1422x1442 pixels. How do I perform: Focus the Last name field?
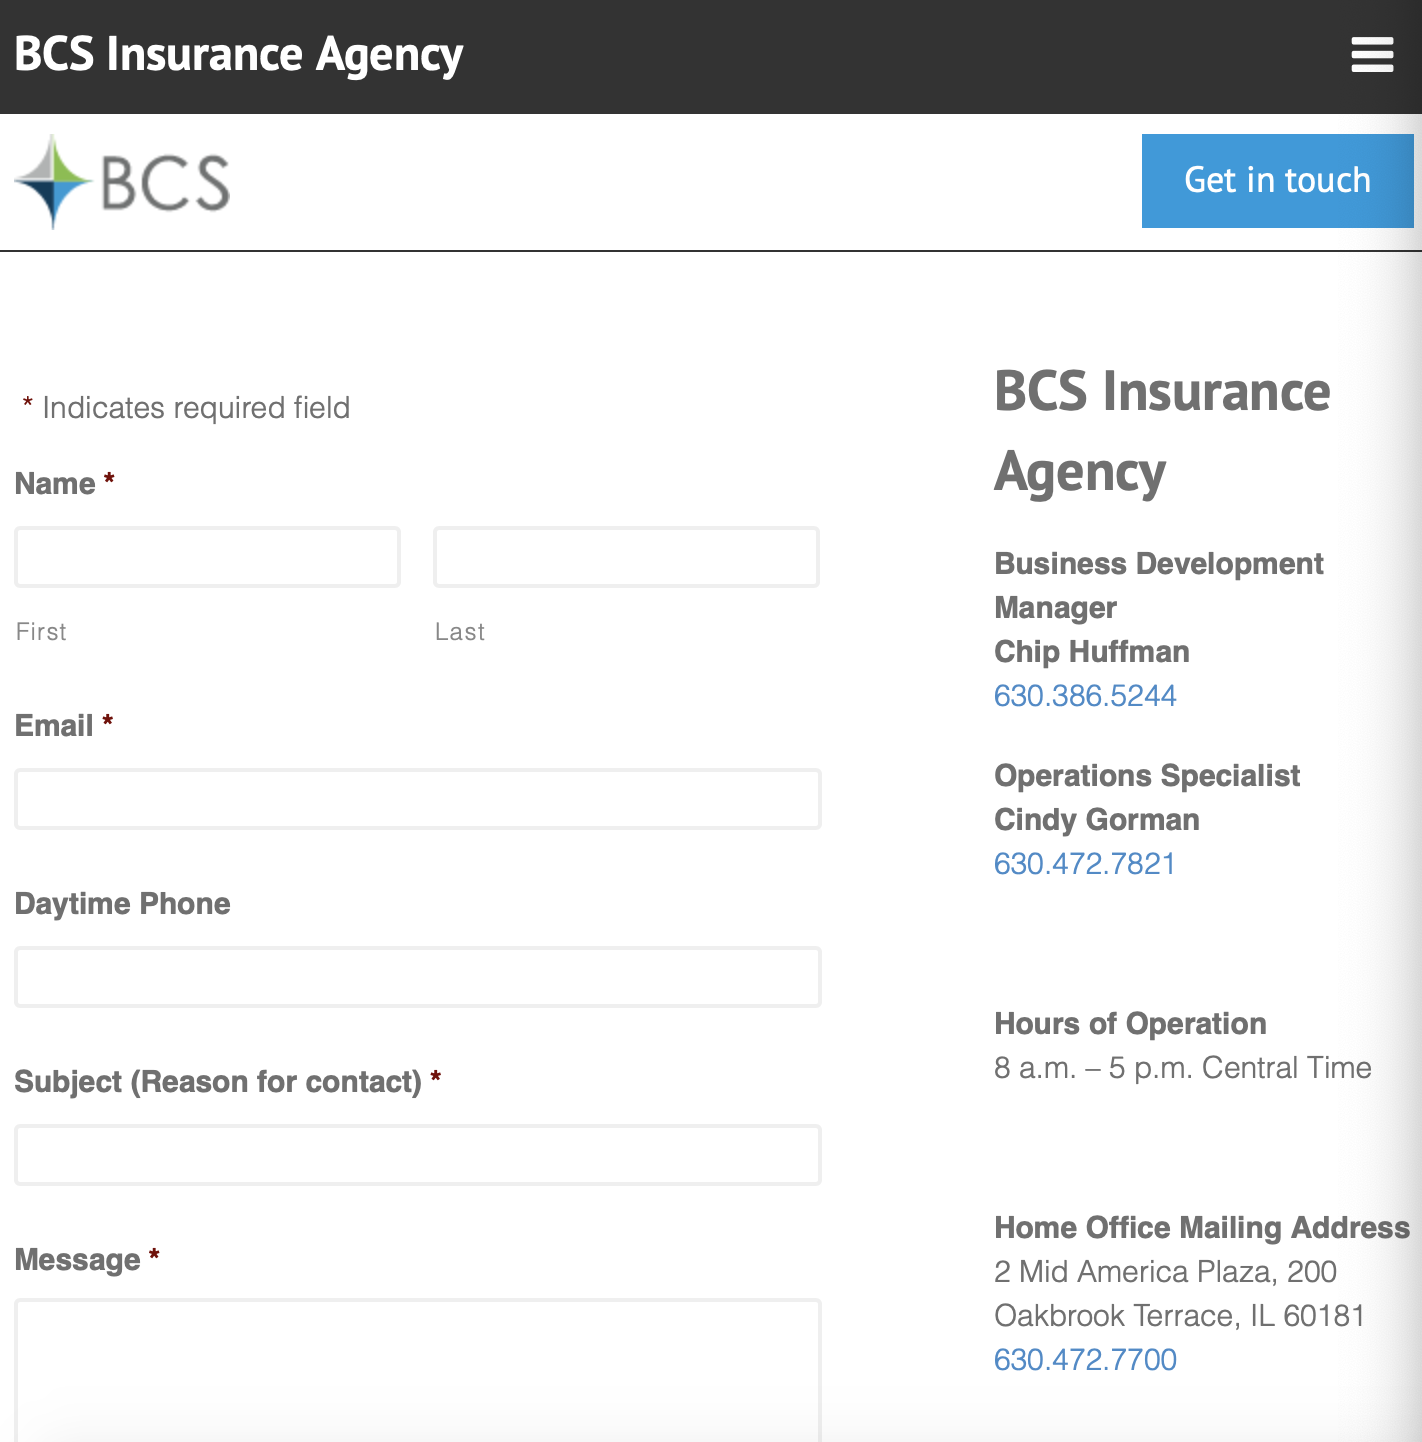(x=626, y=557)
